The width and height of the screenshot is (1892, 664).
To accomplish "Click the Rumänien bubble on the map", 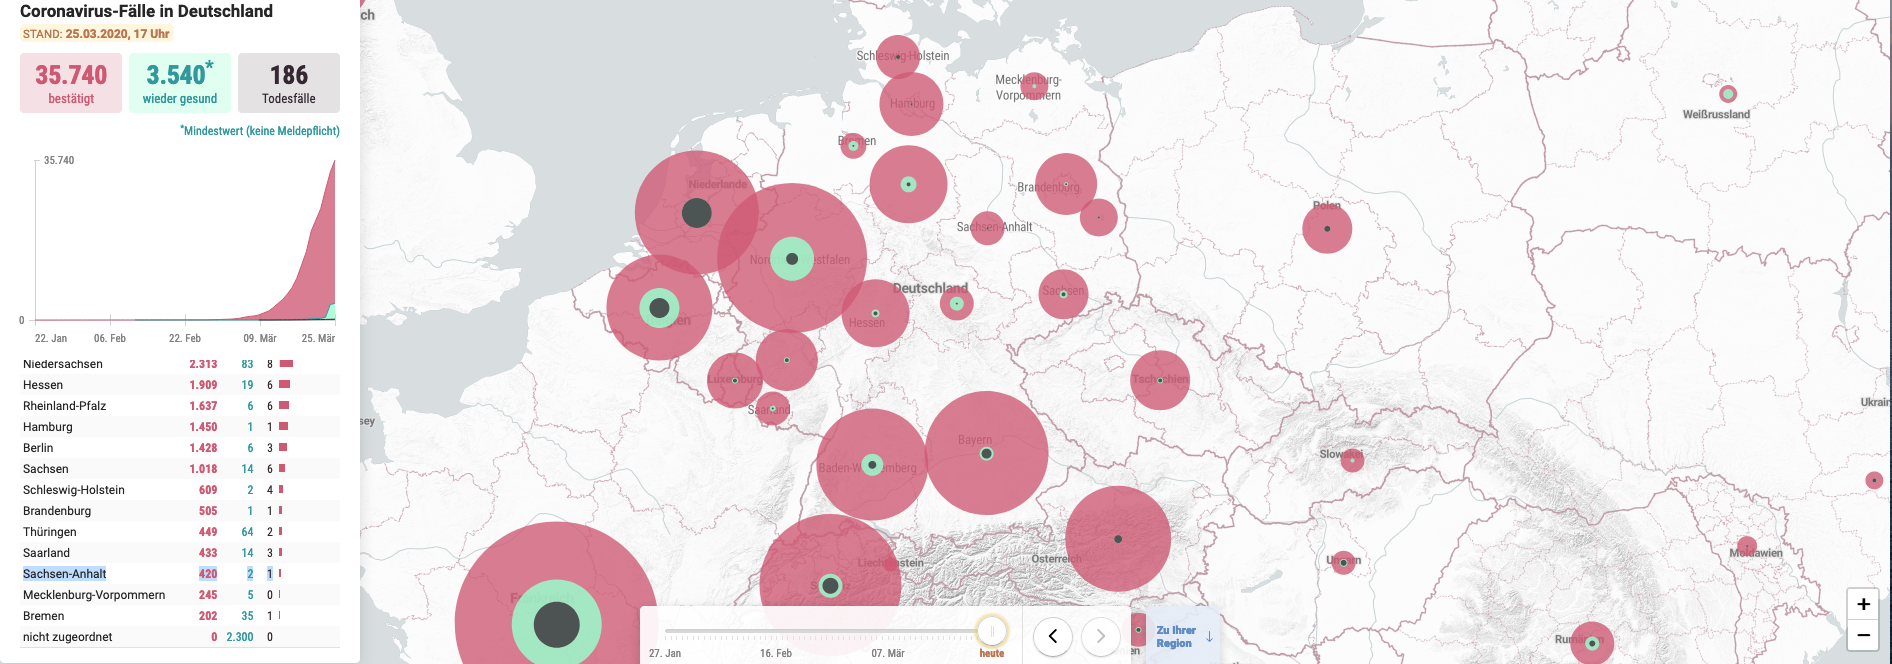I will [1592, 643].
